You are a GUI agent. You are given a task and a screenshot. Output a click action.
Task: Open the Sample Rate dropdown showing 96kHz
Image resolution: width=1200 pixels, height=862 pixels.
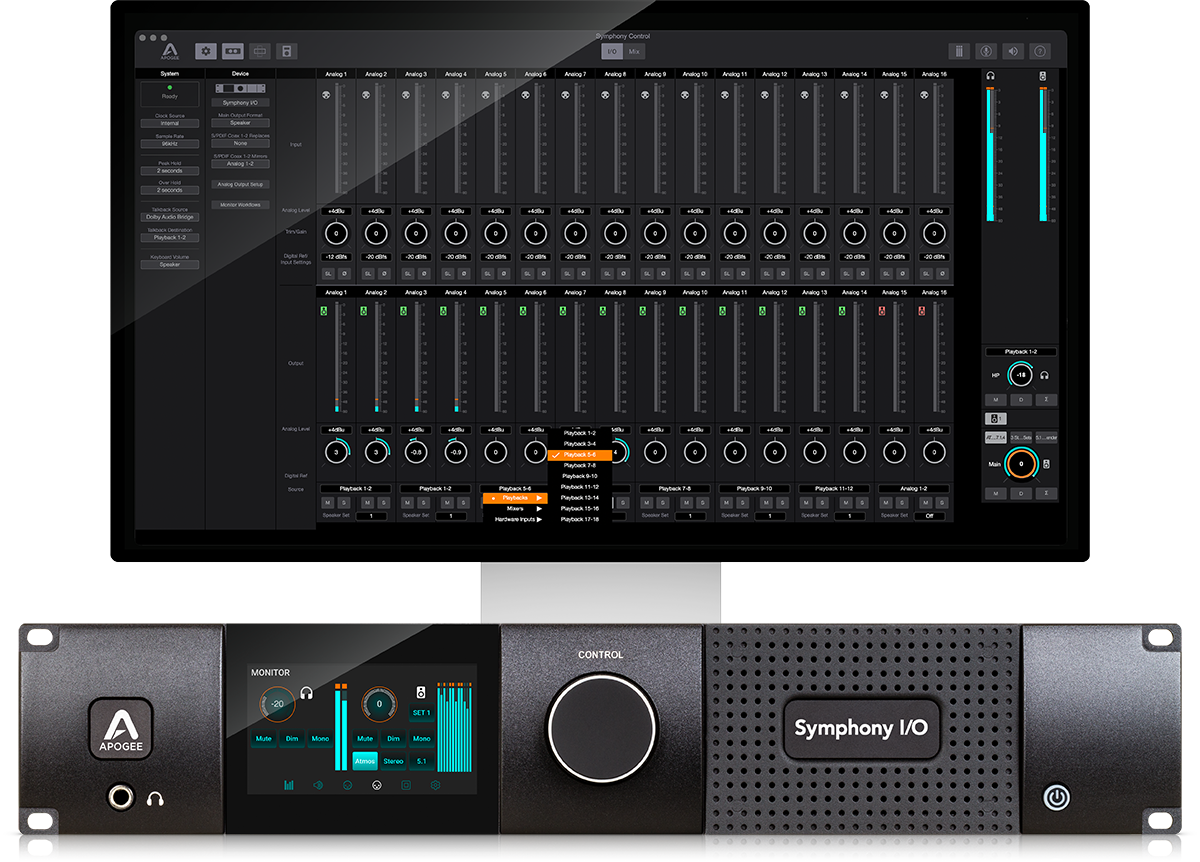pyautogui.click(x=170, y=144)
